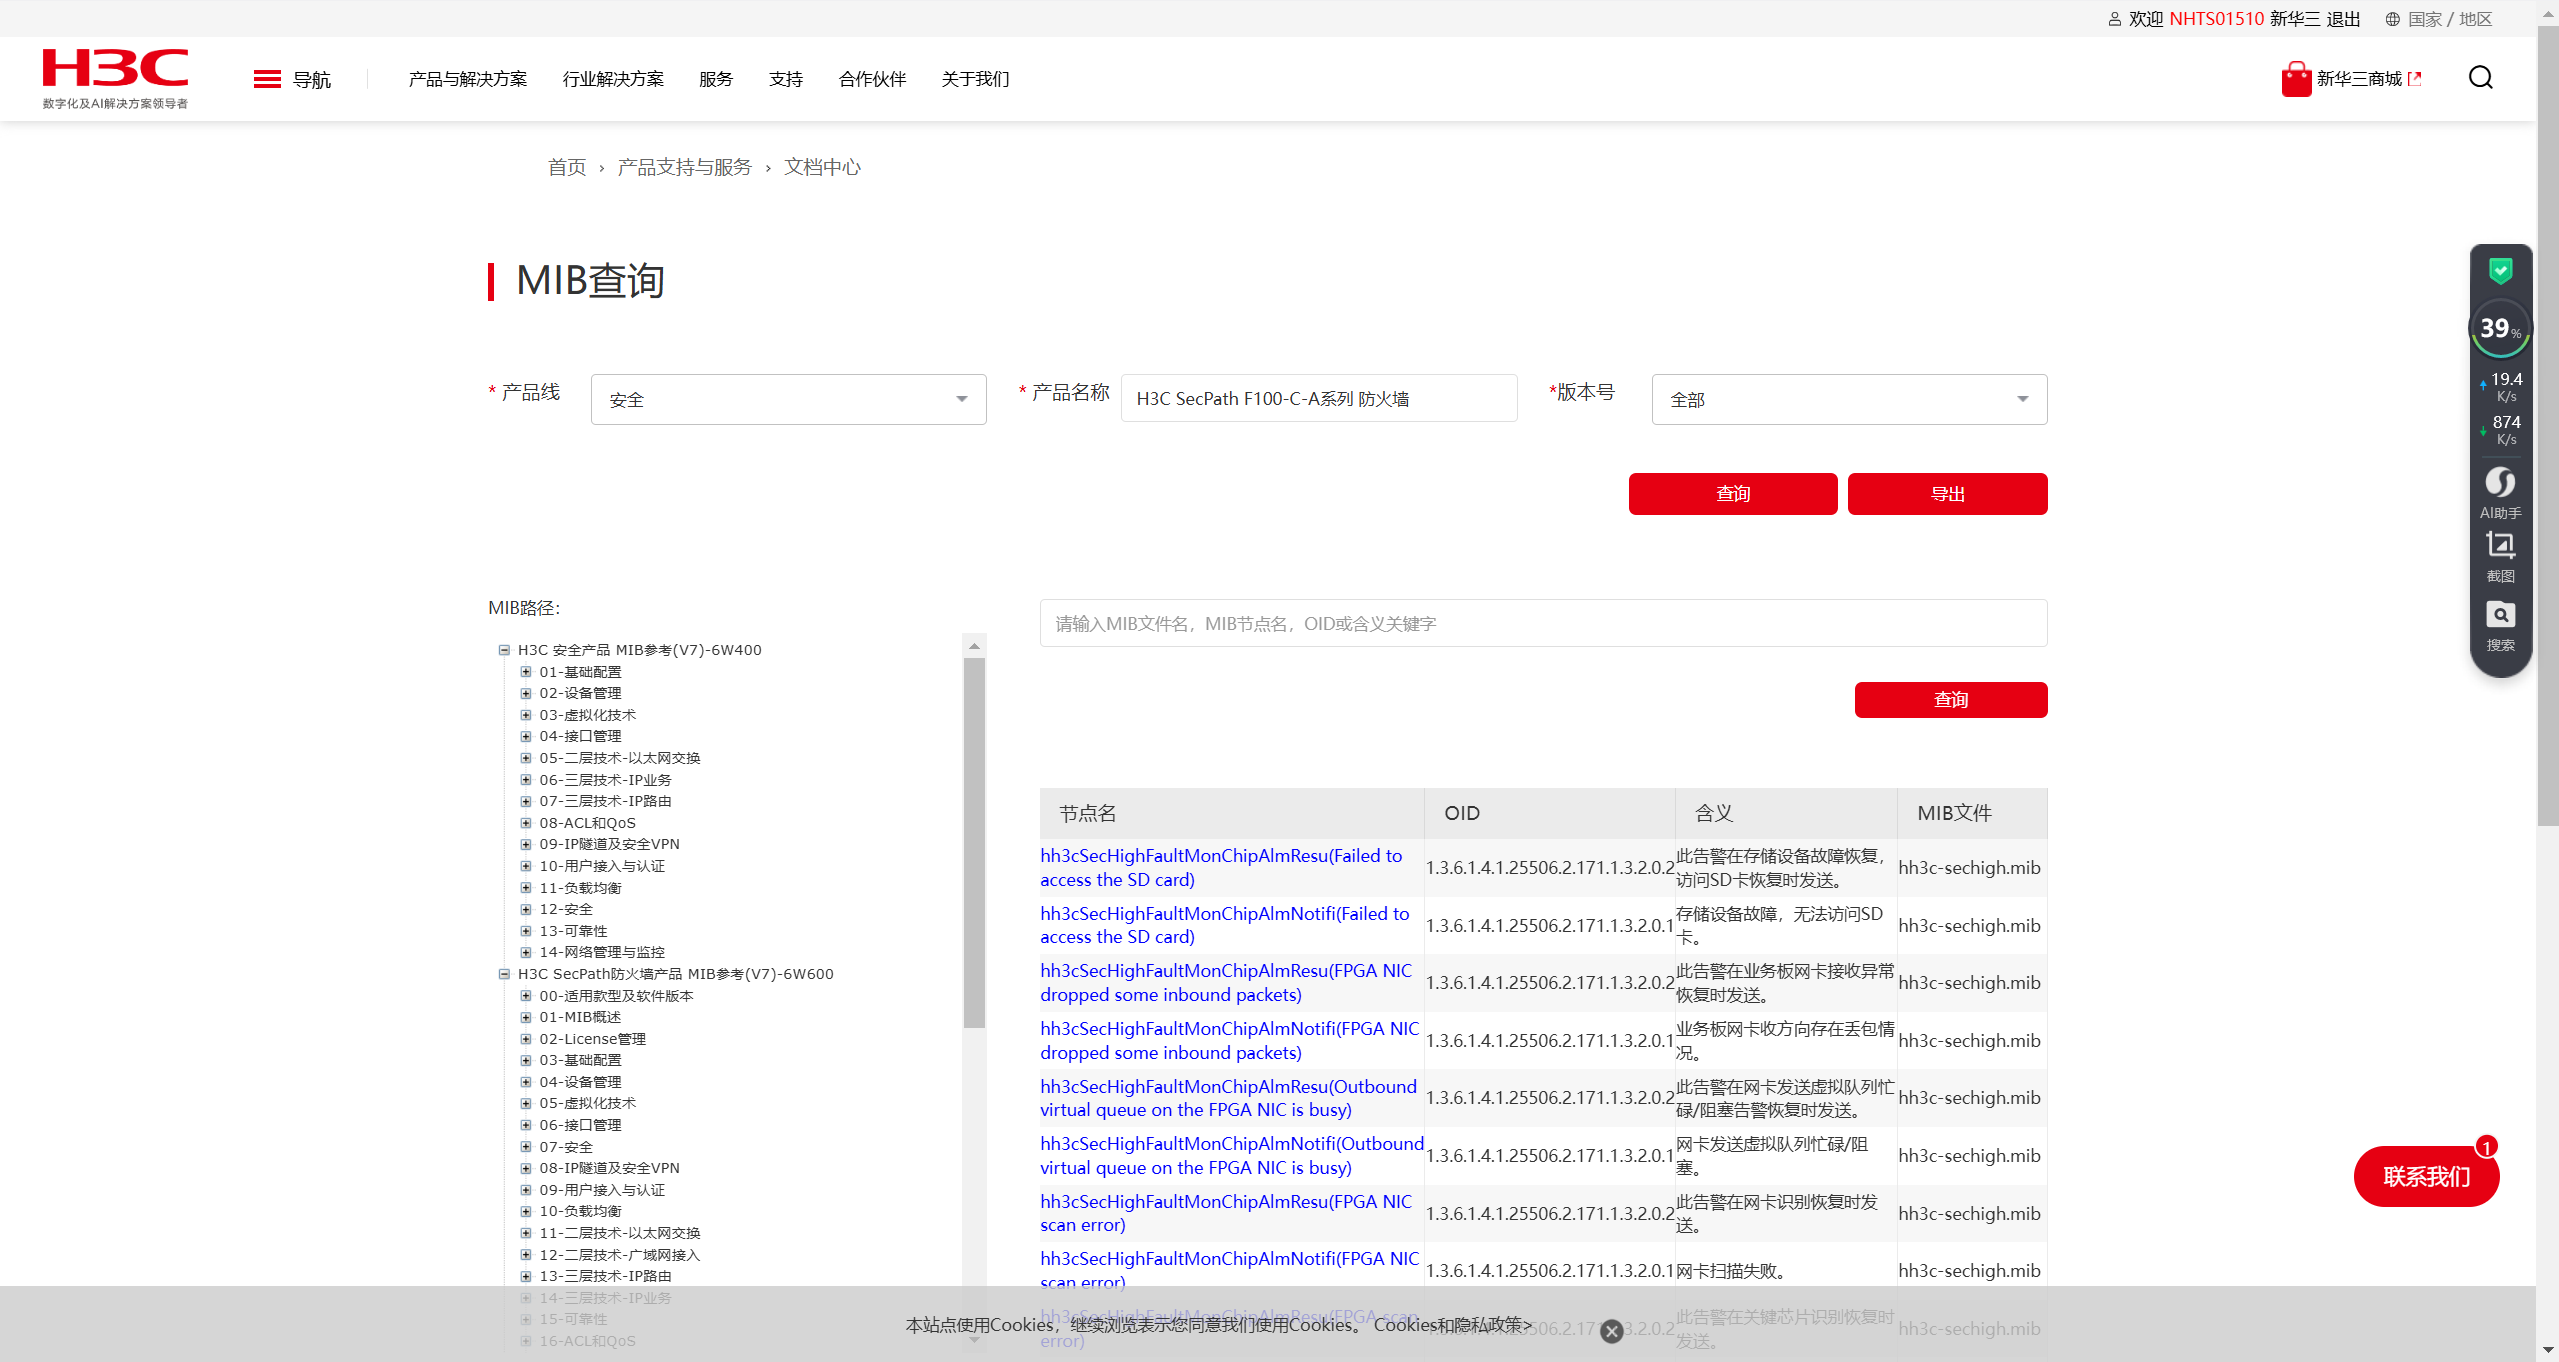The width and height of the screenshot is (2559, 1362).
Task: Click the MIB tree scrollbar up arrow
Action: (x=974, y=647)
